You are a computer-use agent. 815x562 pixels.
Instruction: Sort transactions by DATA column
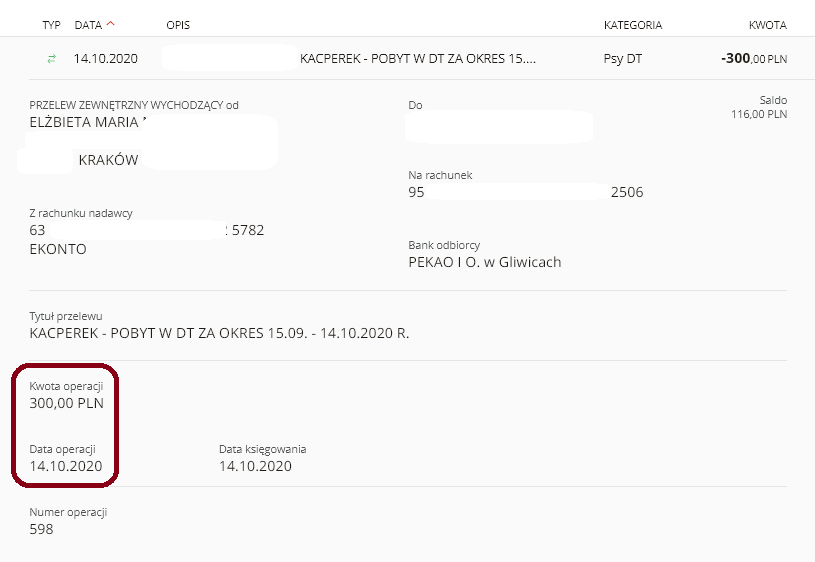click(x=88, y=25)
